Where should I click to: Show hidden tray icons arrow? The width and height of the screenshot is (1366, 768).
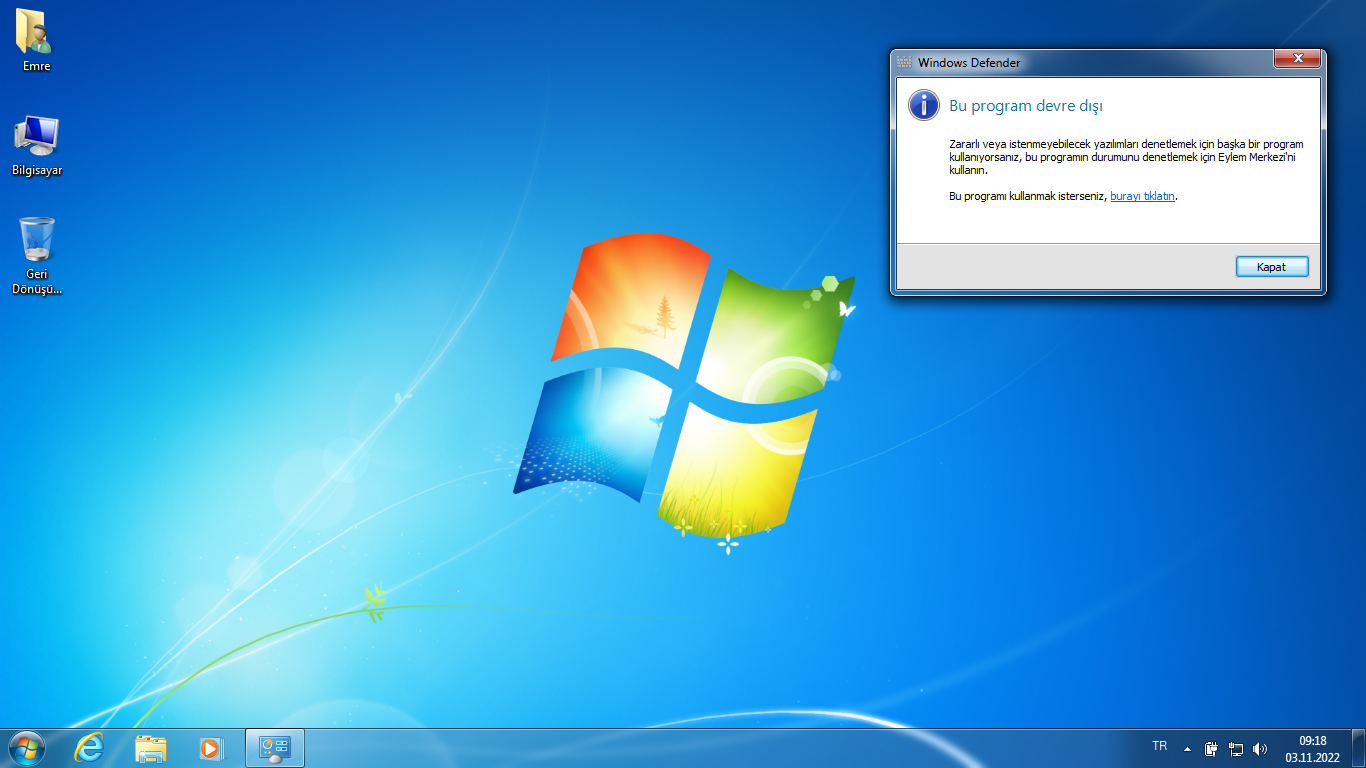point(1187,748)
